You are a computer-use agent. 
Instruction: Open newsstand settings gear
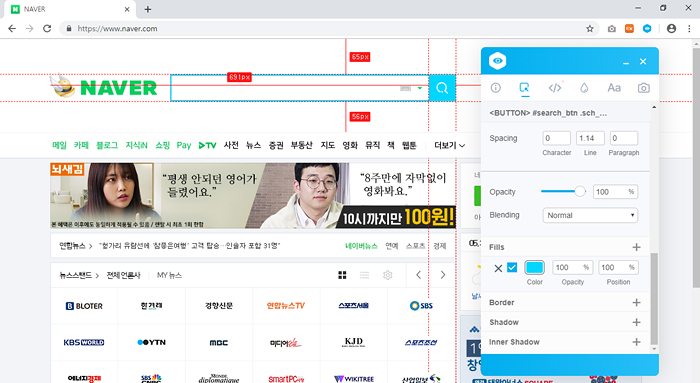pyautogui.click(x=388, y=275)
